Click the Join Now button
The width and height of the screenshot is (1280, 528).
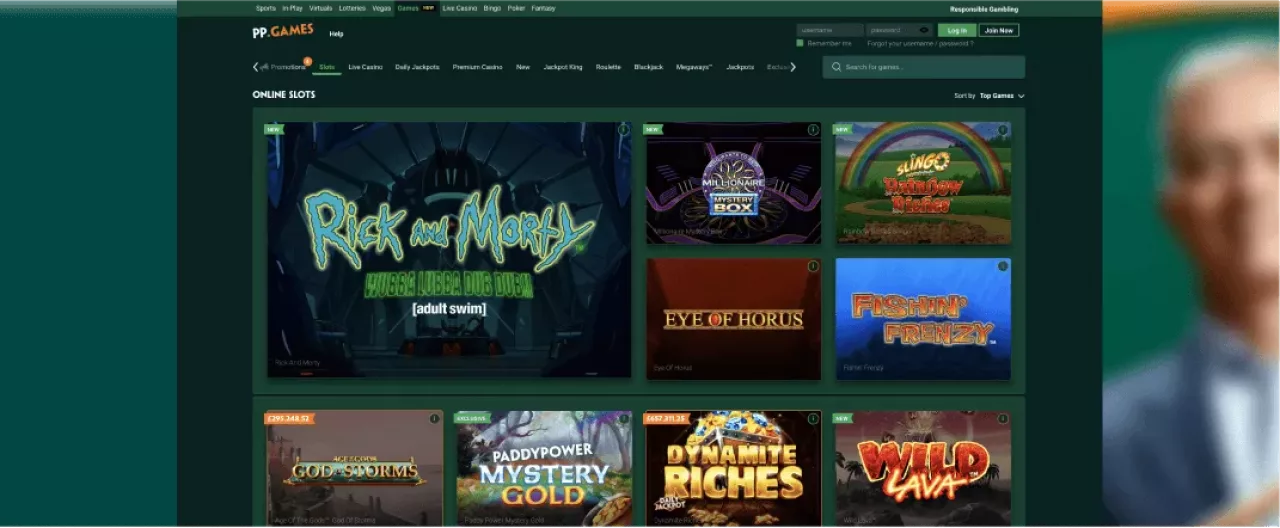click(999, 30)
